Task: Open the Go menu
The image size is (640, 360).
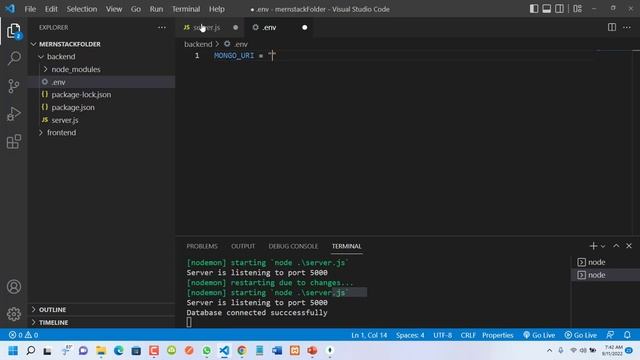Action: pyautogui.click(x=136, y=9)
